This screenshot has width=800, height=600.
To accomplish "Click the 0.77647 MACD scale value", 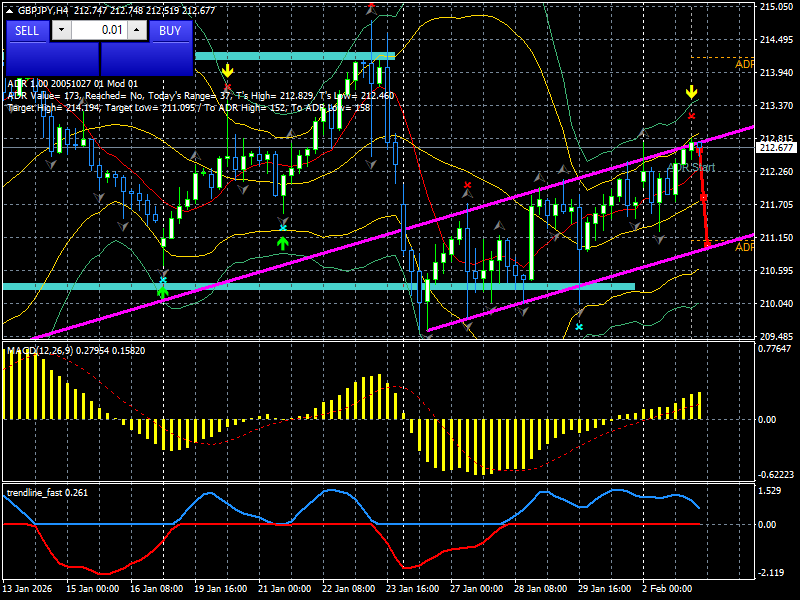I will click(x=774, y=349).
